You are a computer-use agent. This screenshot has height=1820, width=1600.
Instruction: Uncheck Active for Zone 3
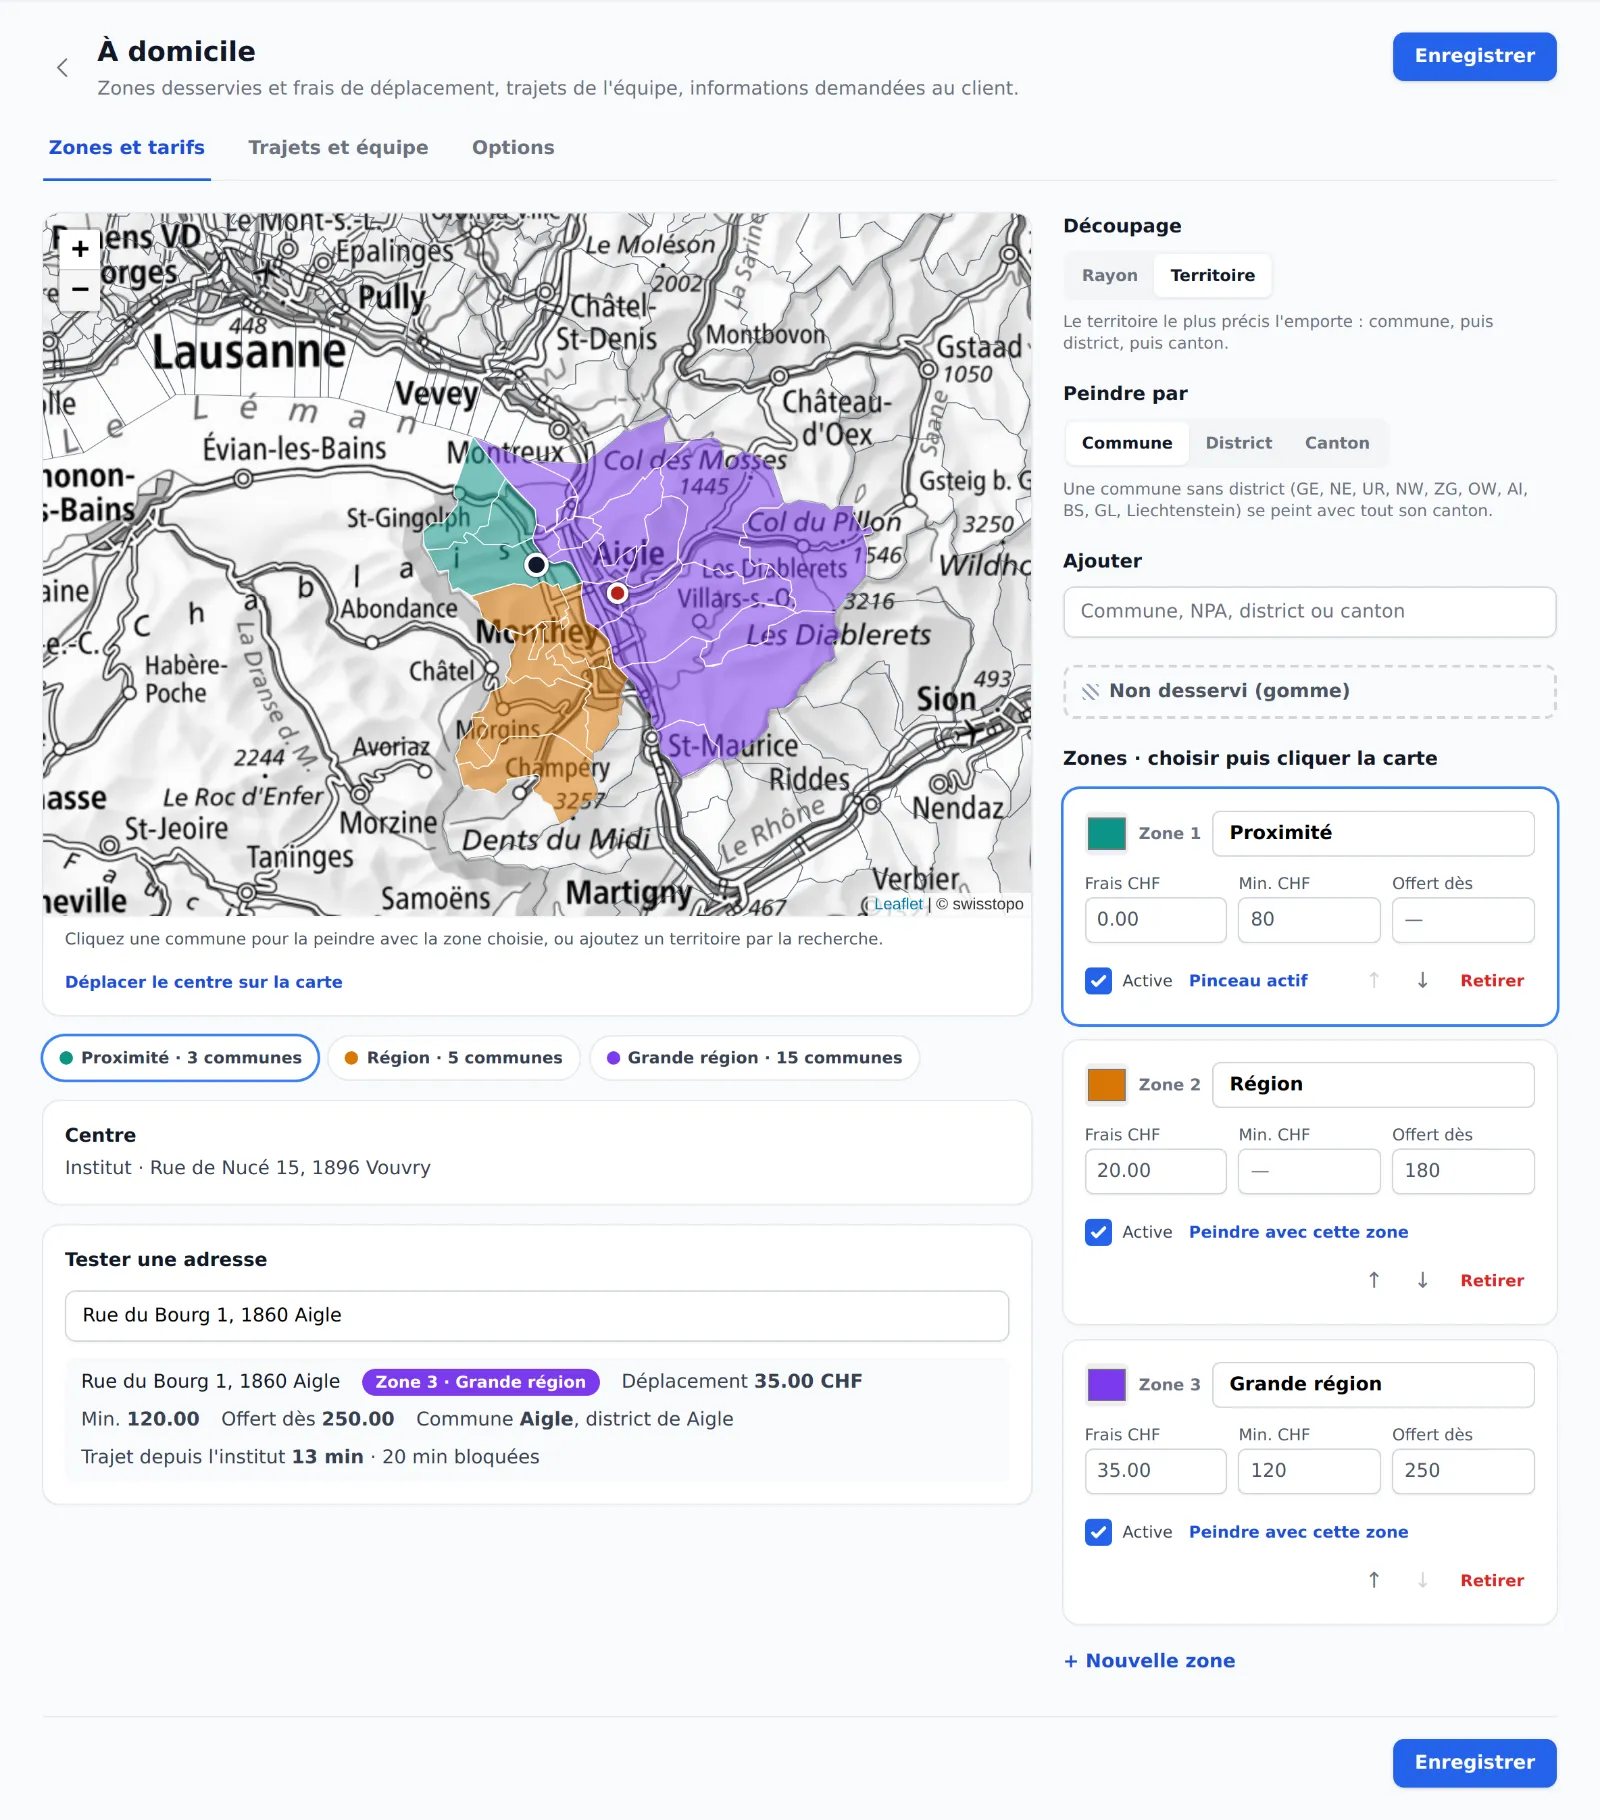[x=1098, y=1532]
